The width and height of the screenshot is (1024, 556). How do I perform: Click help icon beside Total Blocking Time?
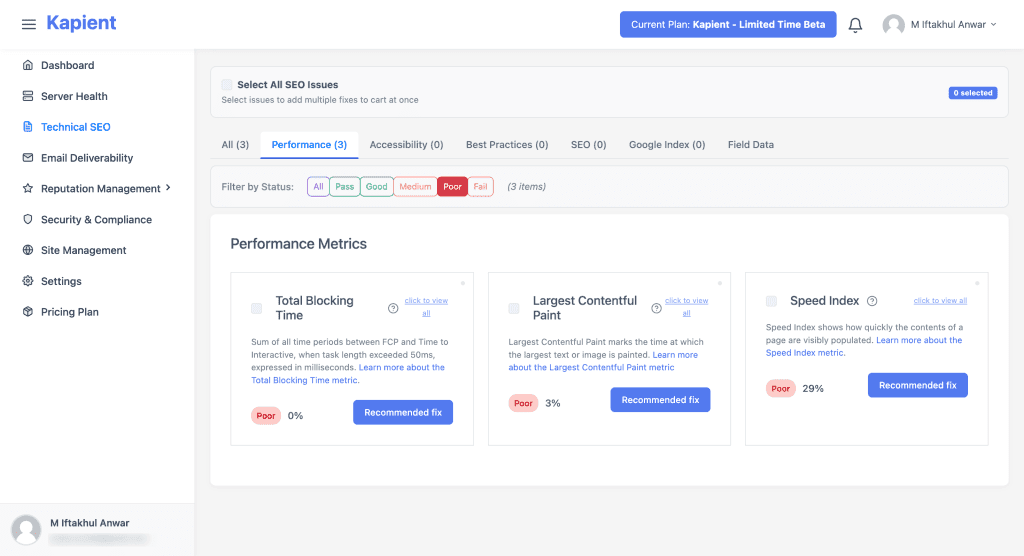(393, 308)
